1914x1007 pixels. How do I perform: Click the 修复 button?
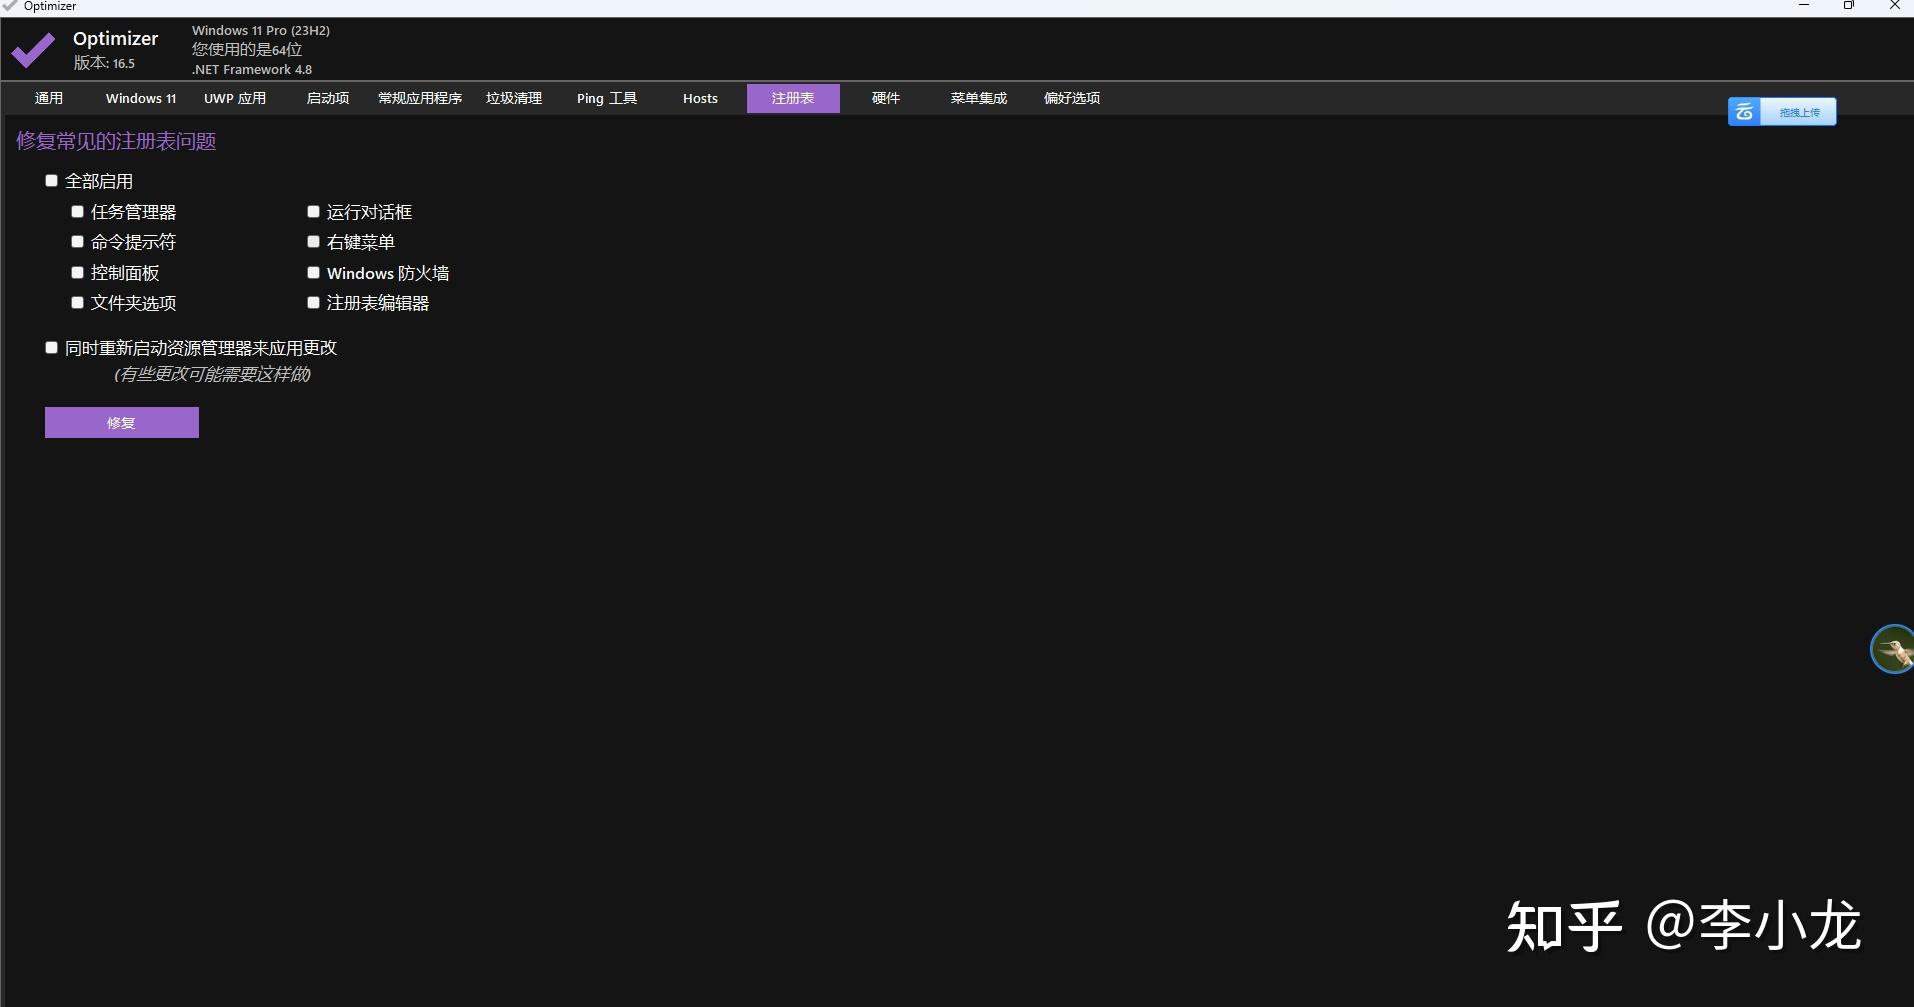click(x=121, y=422)
